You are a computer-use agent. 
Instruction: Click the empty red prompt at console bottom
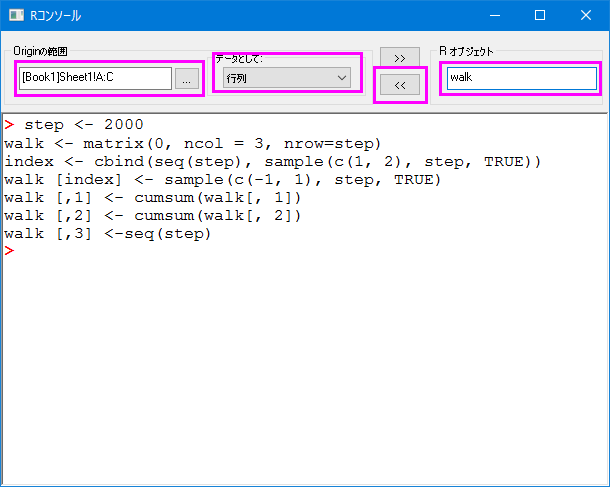9,251
